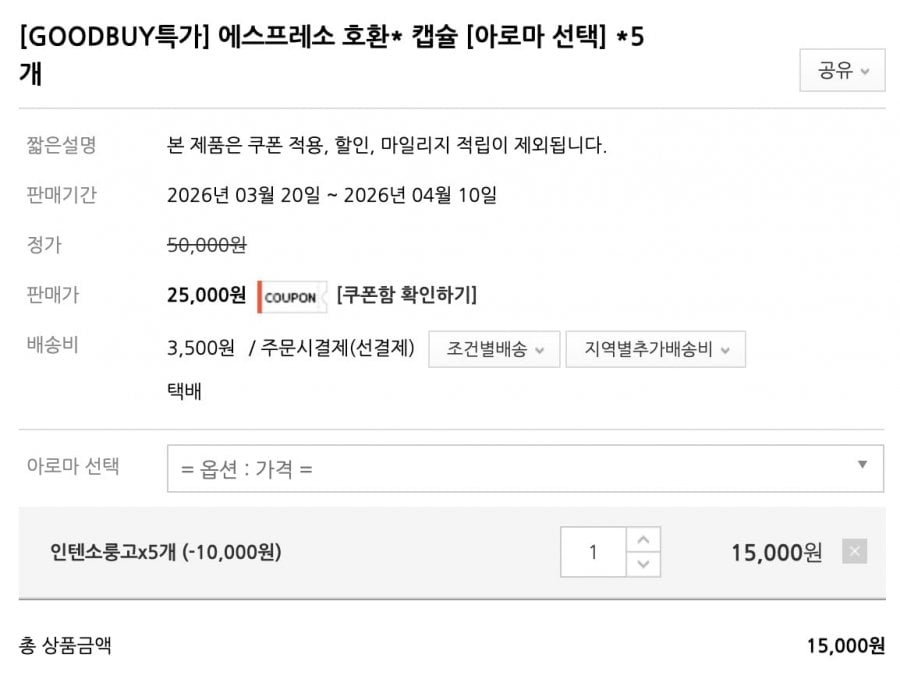Image resolution: width=900 pixels, height=686 pixels.
Task: Open the 쿠폰함 확인하기 link
Action: [x=407, y=295]
